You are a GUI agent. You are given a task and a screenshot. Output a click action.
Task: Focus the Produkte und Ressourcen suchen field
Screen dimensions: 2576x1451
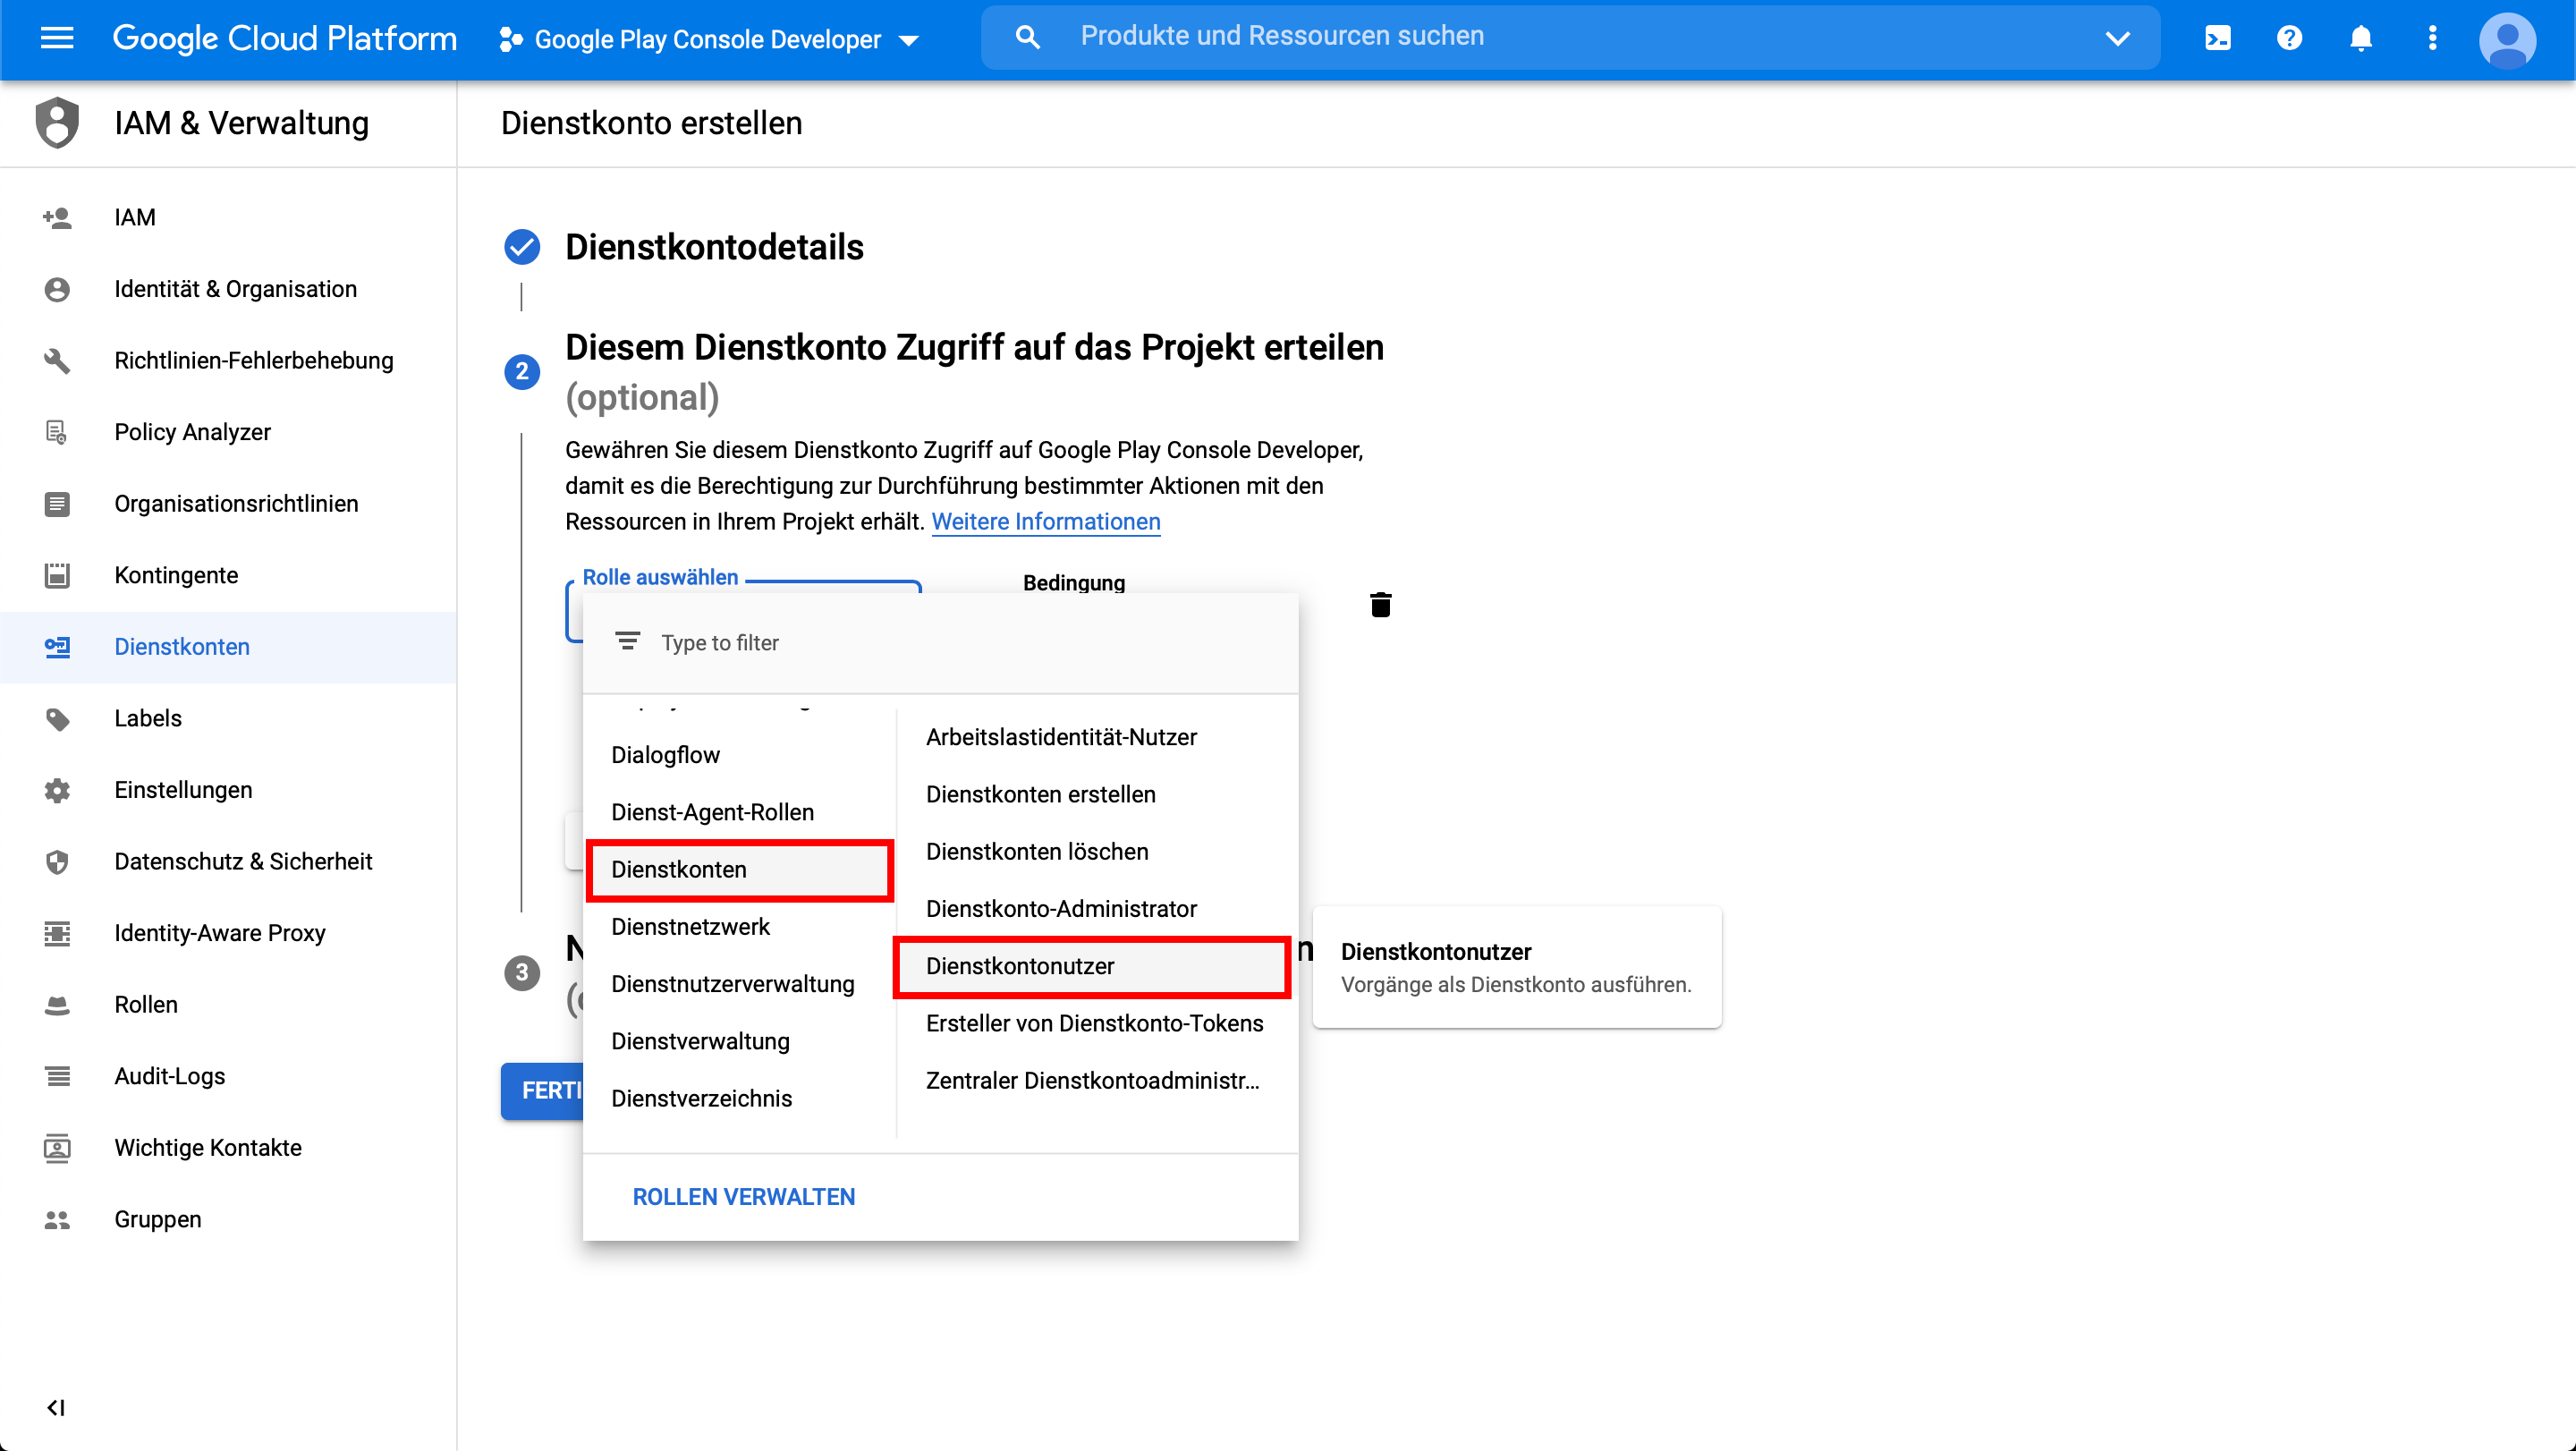point(1571,37)
